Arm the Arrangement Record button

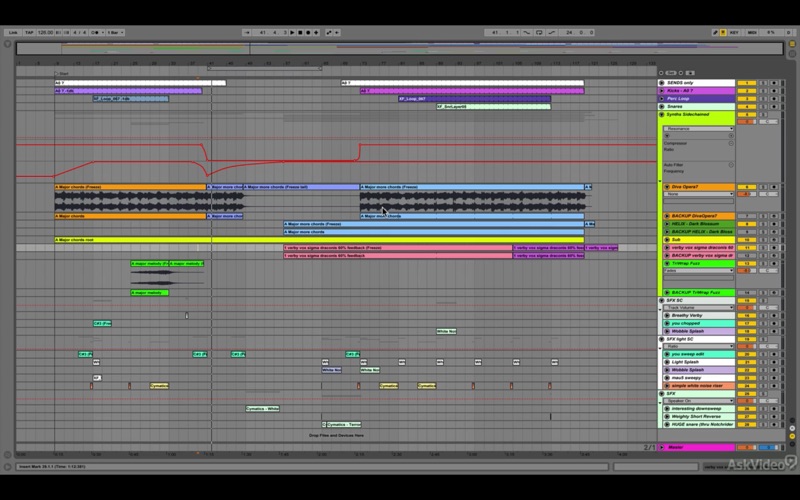pyautogui.click(x=308, y=33)
